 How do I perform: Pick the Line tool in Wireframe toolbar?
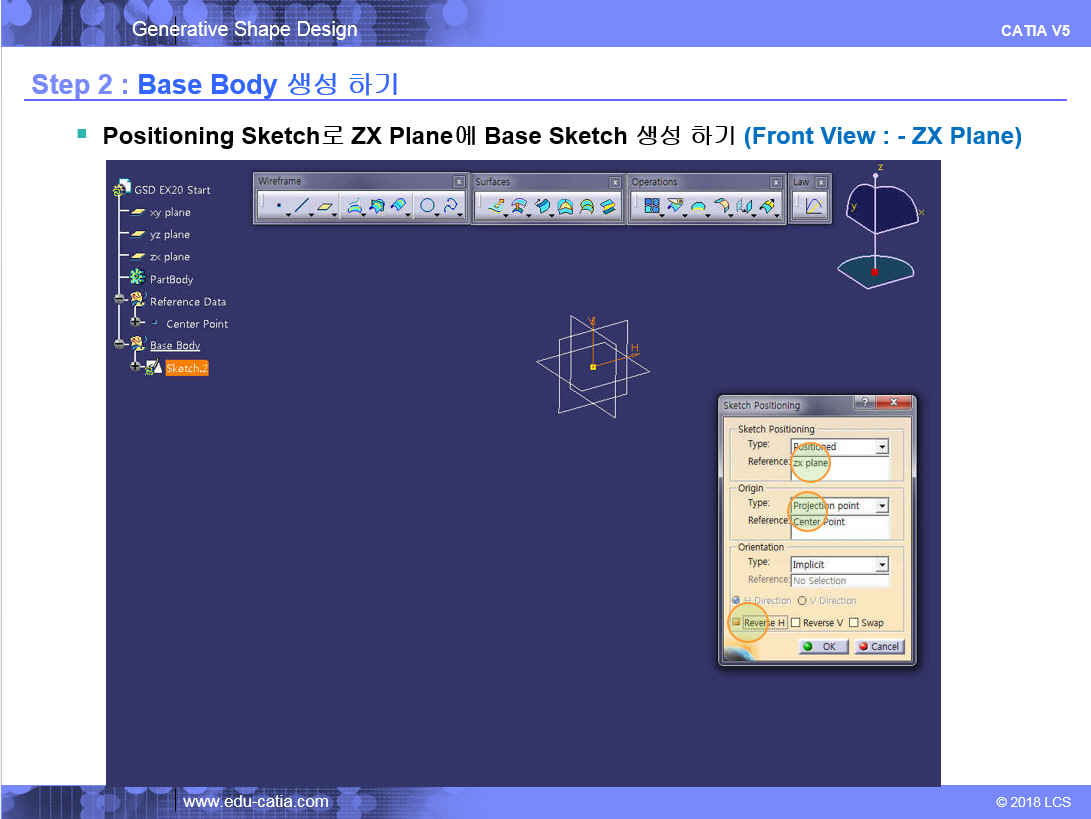(301, 206)
